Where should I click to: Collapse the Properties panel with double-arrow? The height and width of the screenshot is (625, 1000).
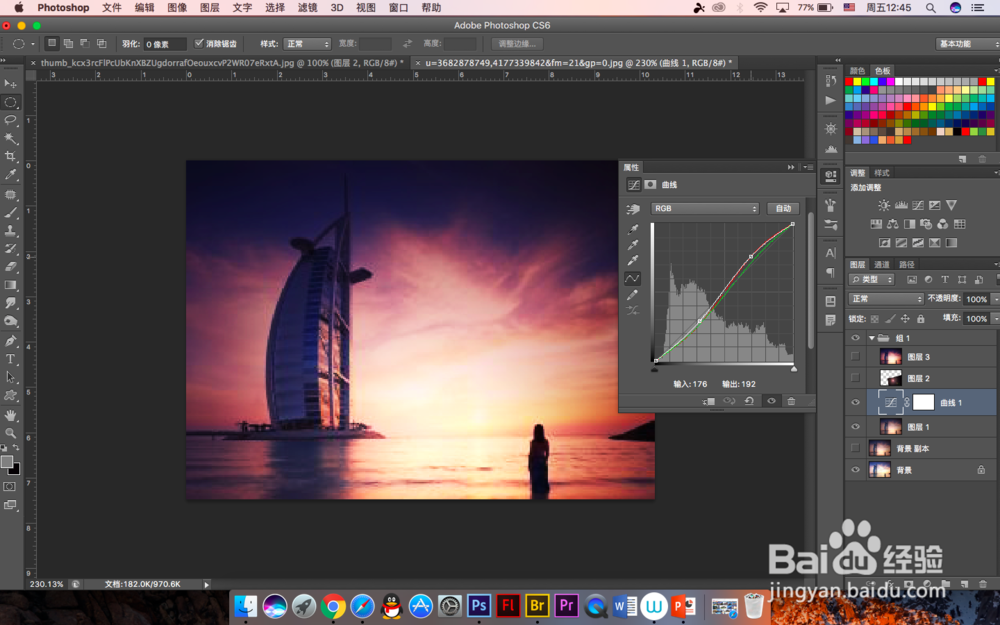click(x=791, y=167)
